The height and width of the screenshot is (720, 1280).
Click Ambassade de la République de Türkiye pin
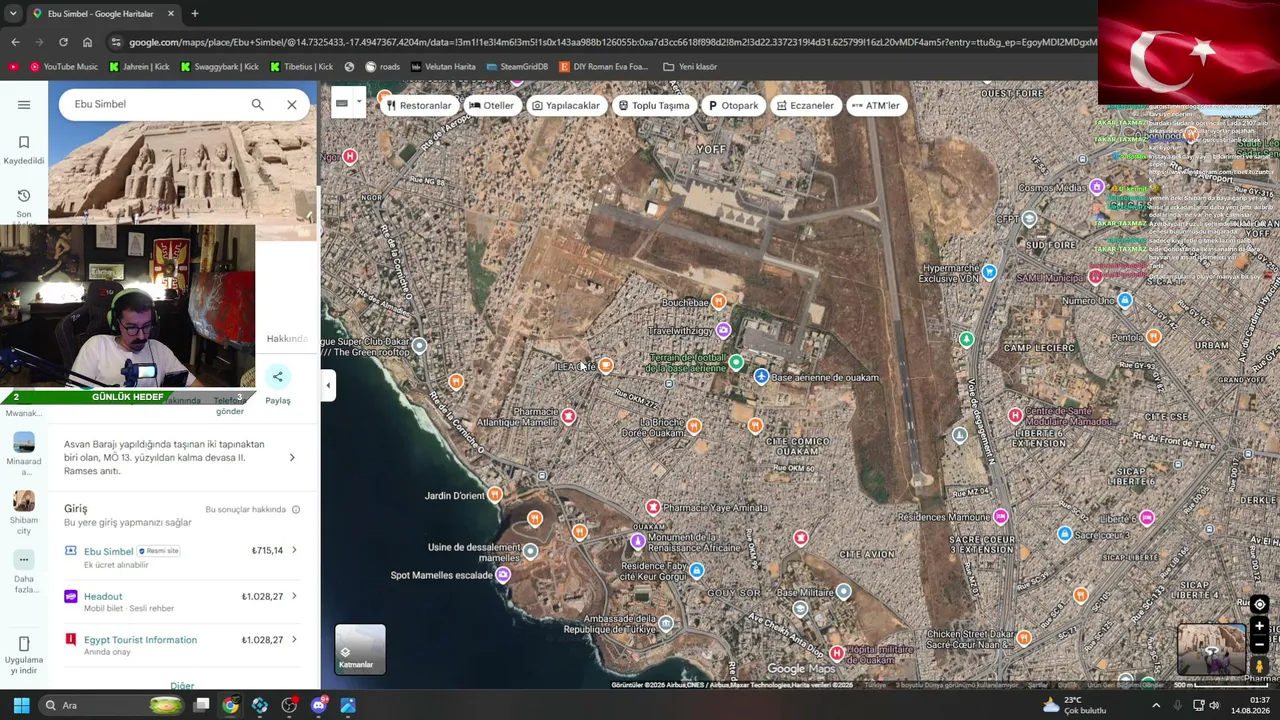[666, 624]
